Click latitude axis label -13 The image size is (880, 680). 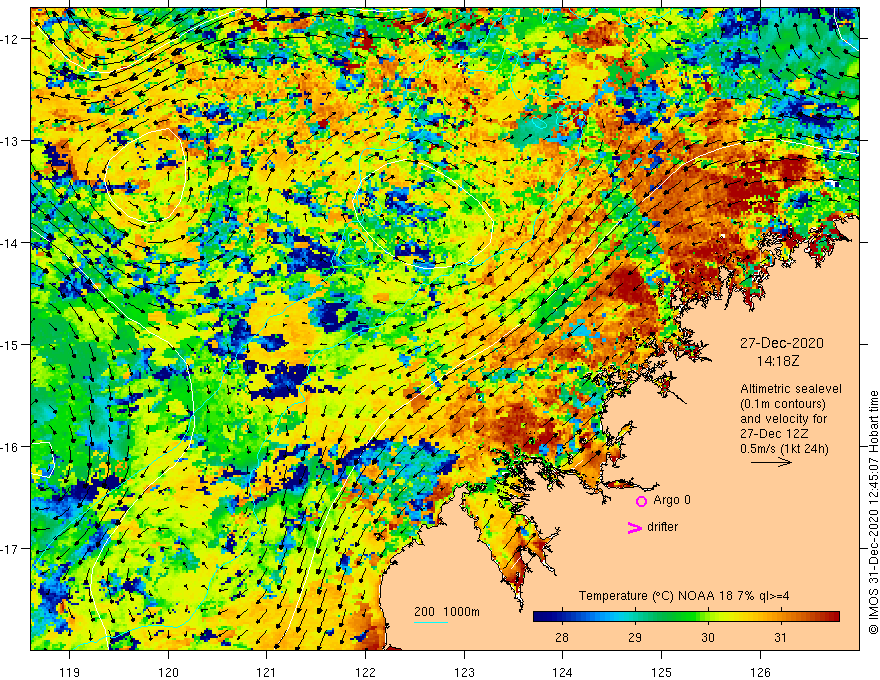click(11, 141)
